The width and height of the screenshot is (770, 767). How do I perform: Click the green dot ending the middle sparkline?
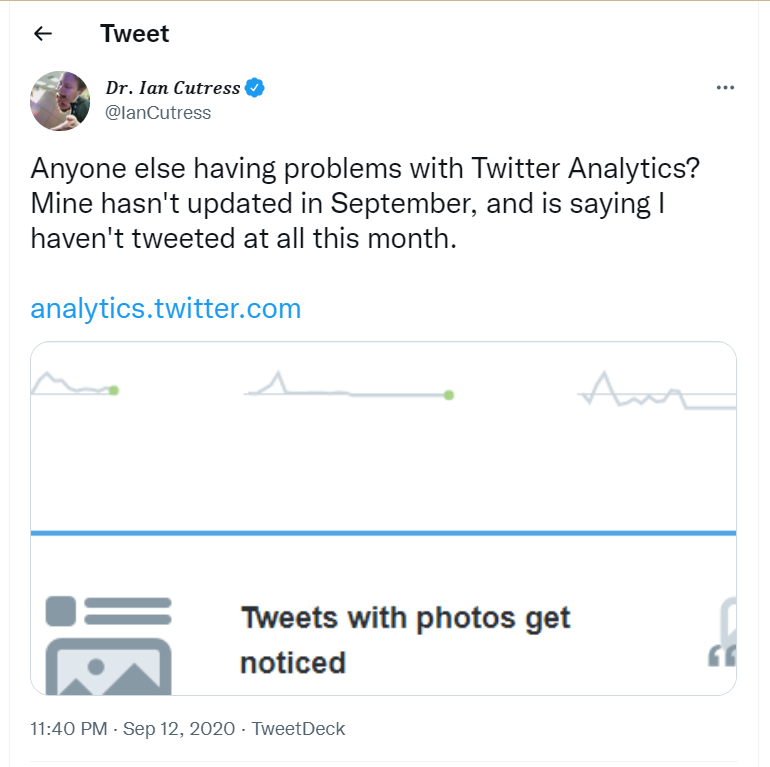coord(449,395)
